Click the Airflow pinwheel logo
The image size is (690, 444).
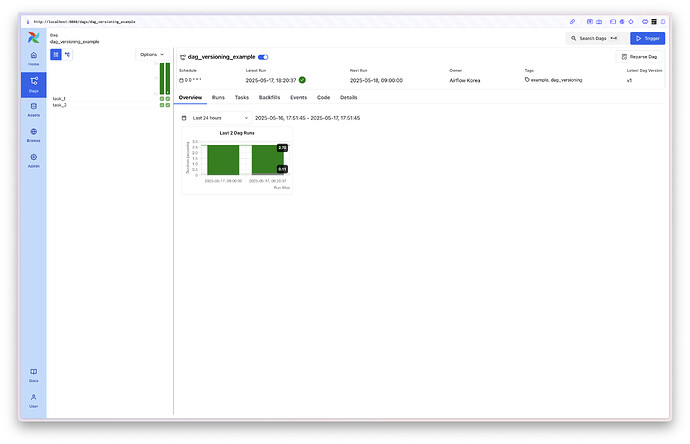click(x=34, y=36)
